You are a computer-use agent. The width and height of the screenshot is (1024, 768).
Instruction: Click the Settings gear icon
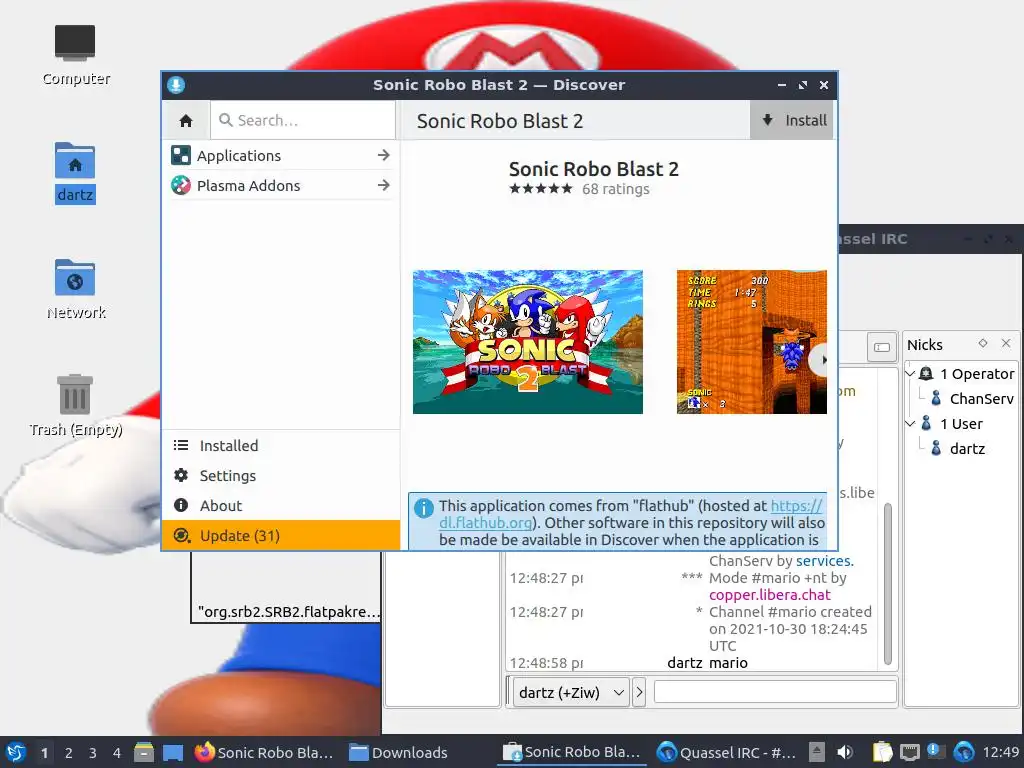[x=181, y=475]
